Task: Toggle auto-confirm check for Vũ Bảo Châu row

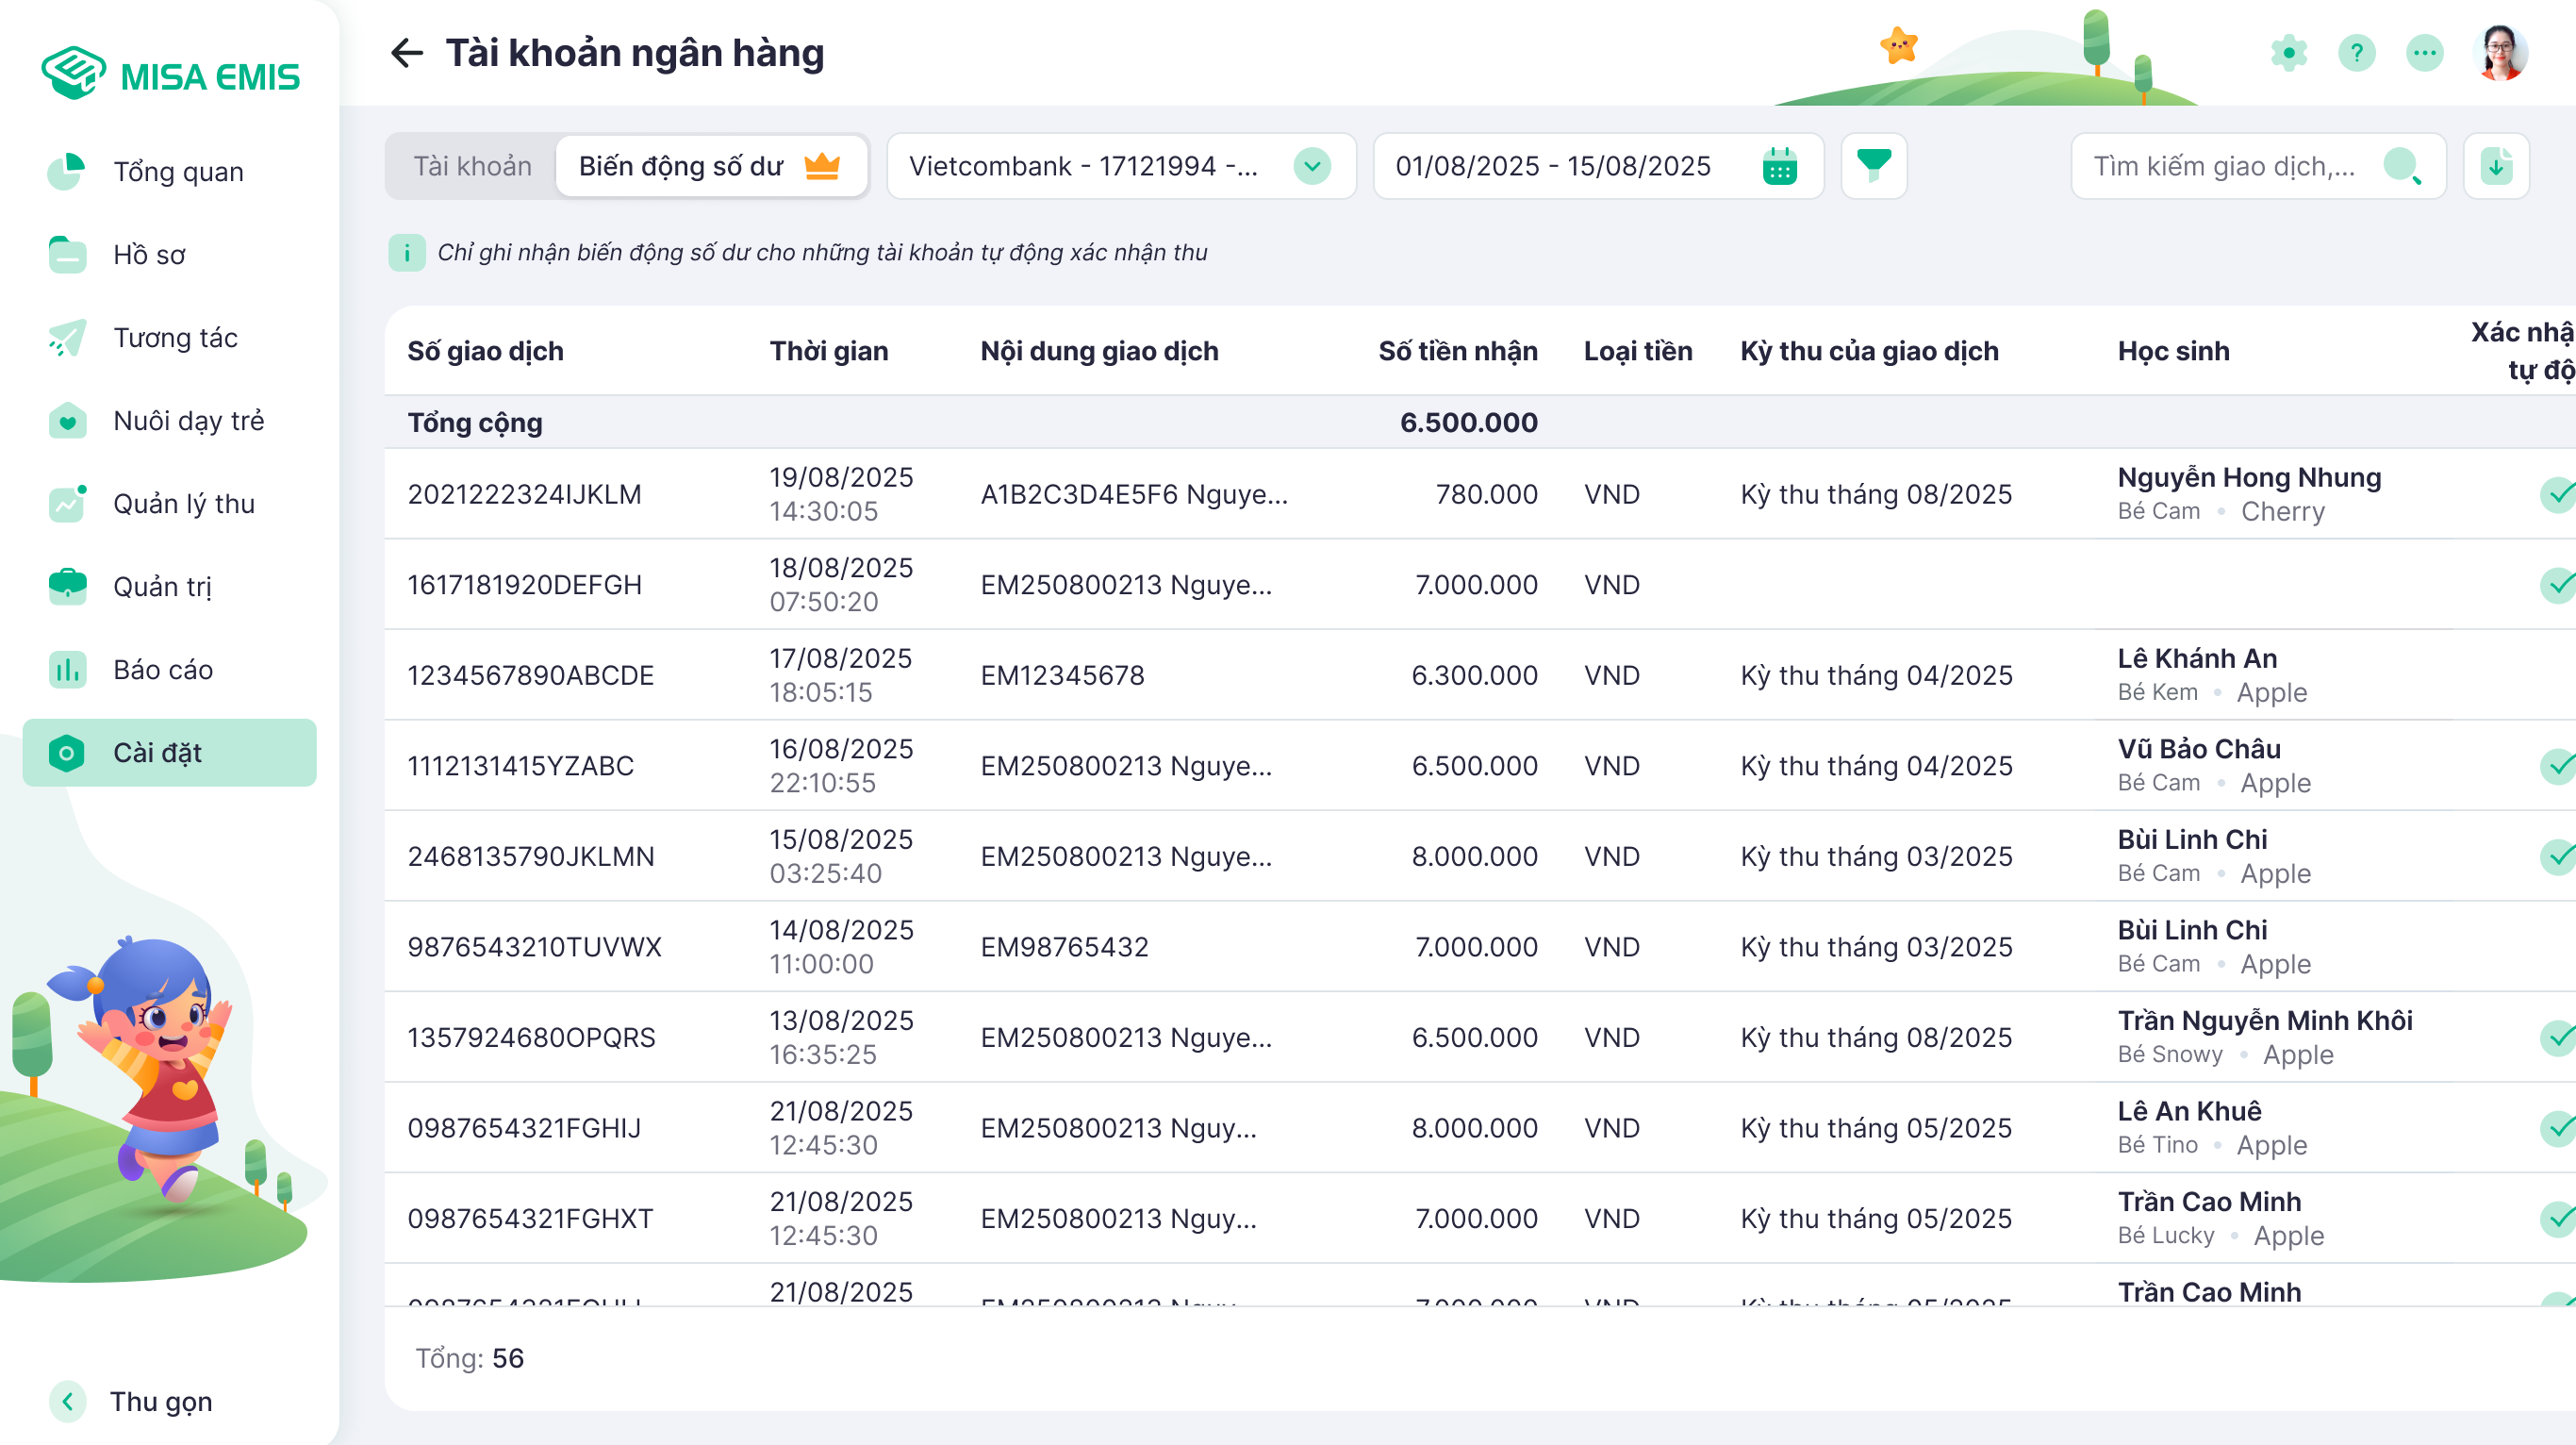Action: coord(2558,766)
